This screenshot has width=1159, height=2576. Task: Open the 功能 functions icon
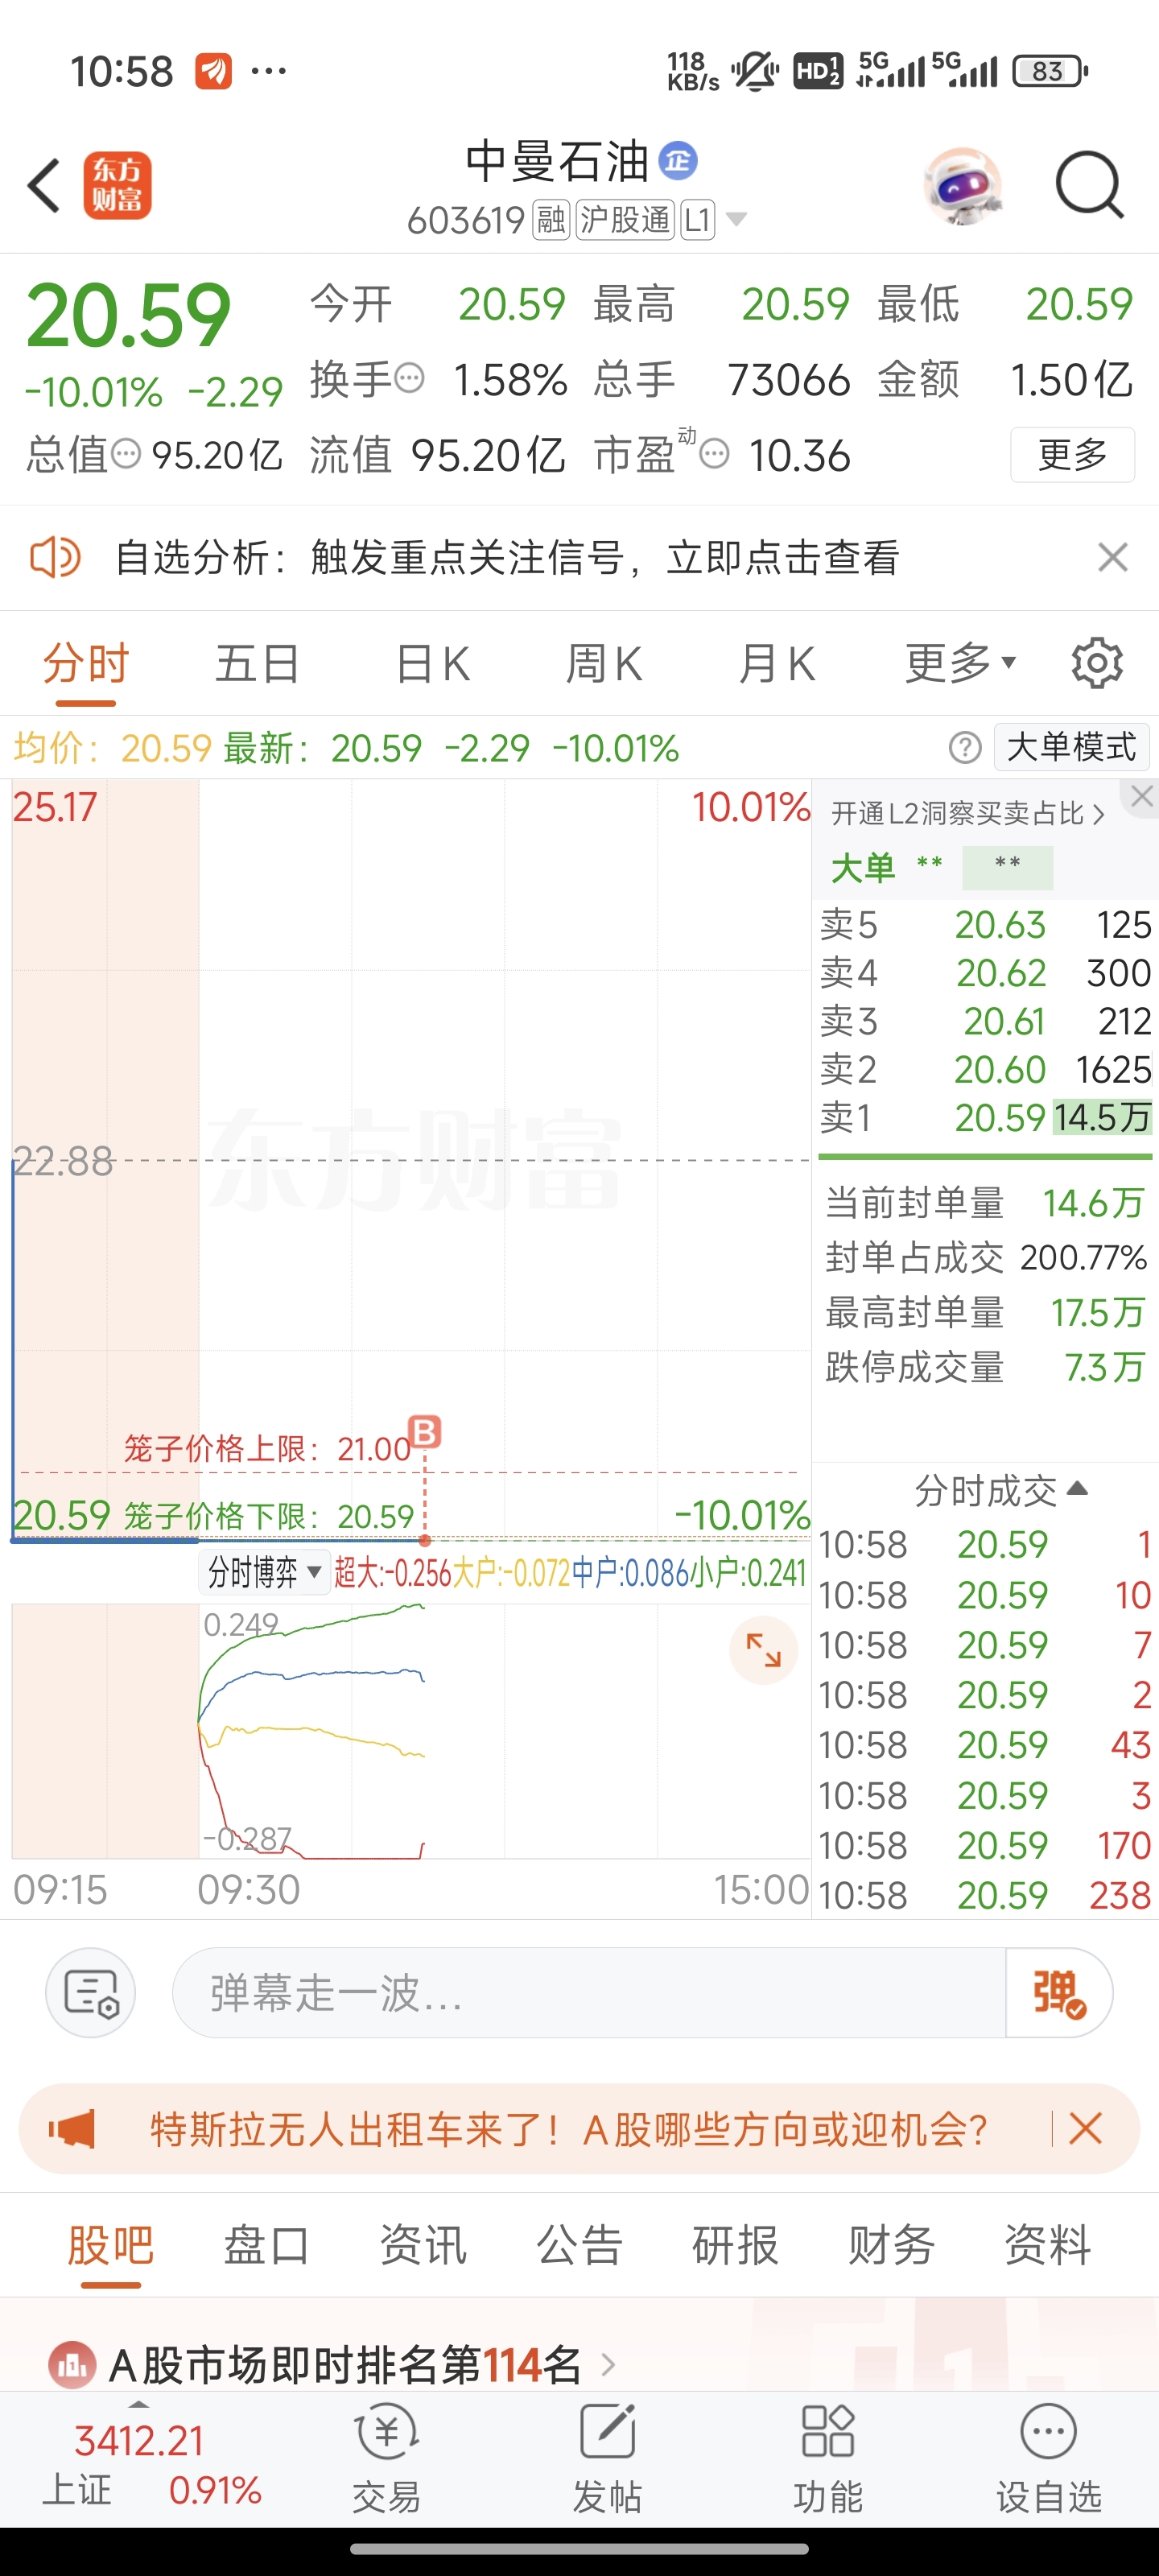pyautogui.click(x=828, y=2458)
